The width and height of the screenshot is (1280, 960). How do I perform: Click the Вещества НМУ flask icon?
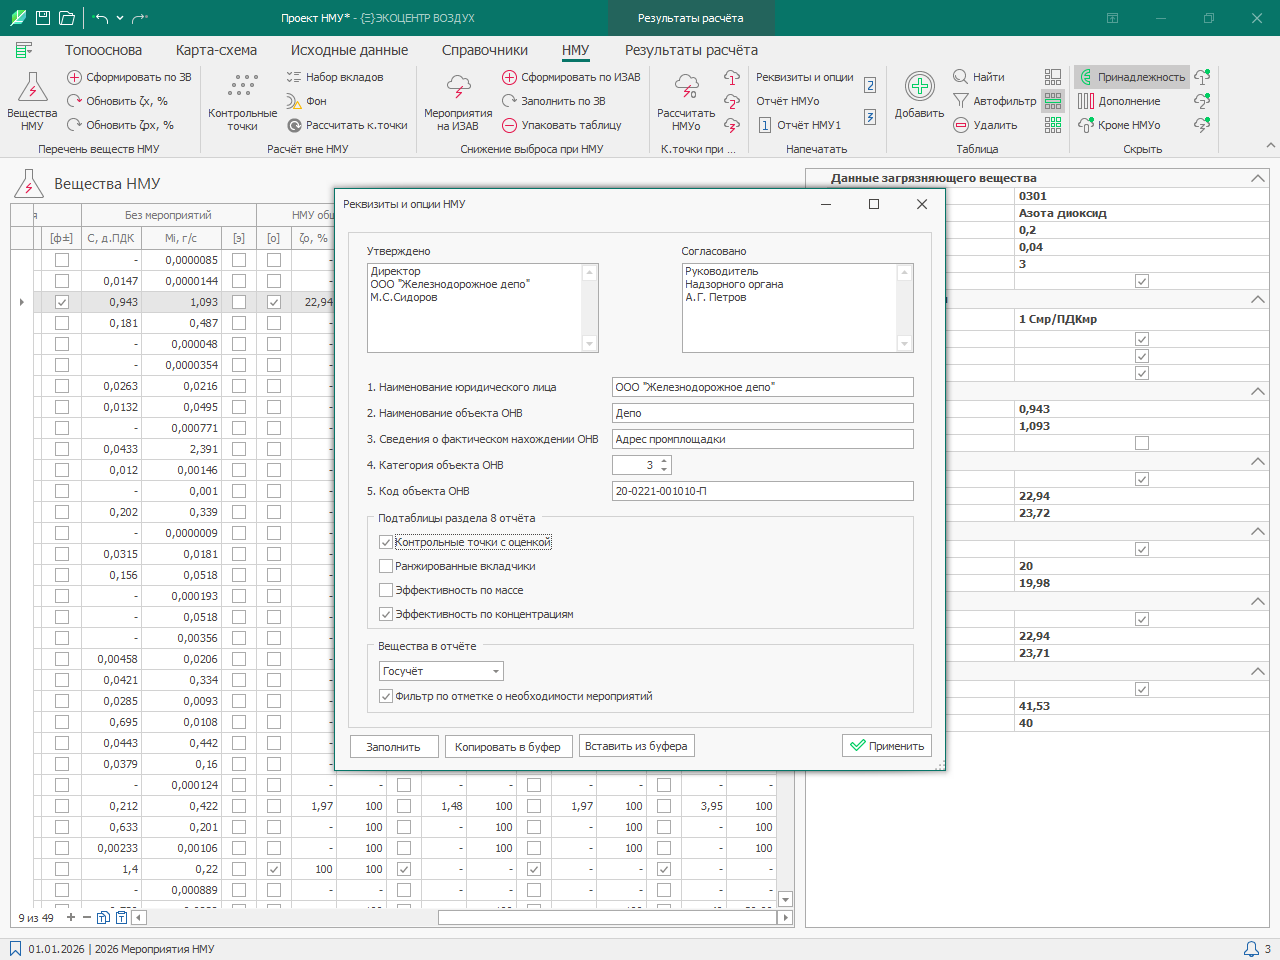(x=32, y=88)
